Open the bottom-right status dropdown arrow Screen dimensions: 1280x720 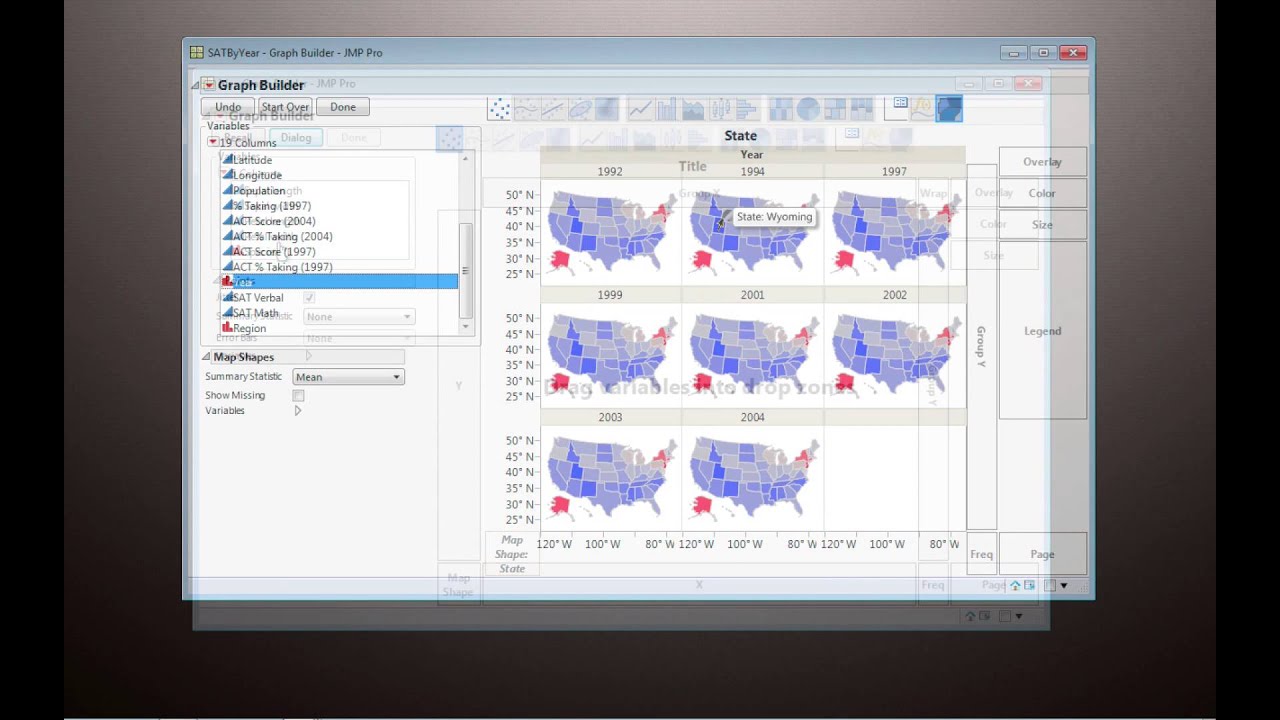[x=1063, y=585]
